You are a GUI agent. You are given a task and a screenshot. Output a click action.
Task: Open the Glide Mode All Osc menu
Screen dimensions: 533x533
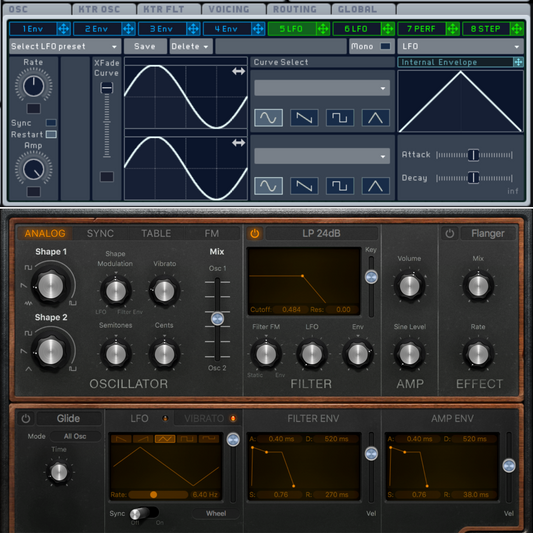75,436
